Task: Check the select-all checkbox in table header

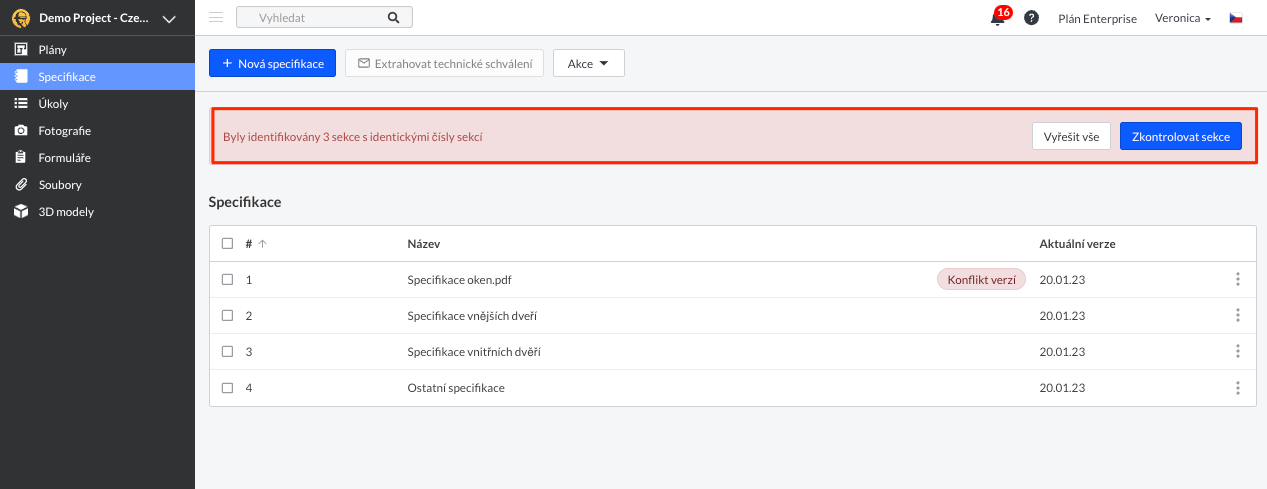Action: (227, 244)
